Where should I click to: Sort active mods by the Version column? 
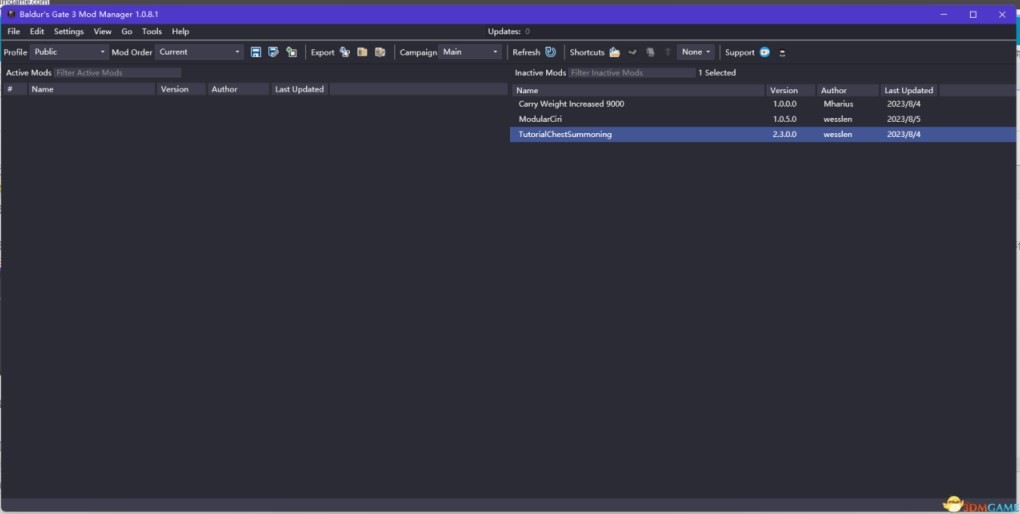point(181,89)
